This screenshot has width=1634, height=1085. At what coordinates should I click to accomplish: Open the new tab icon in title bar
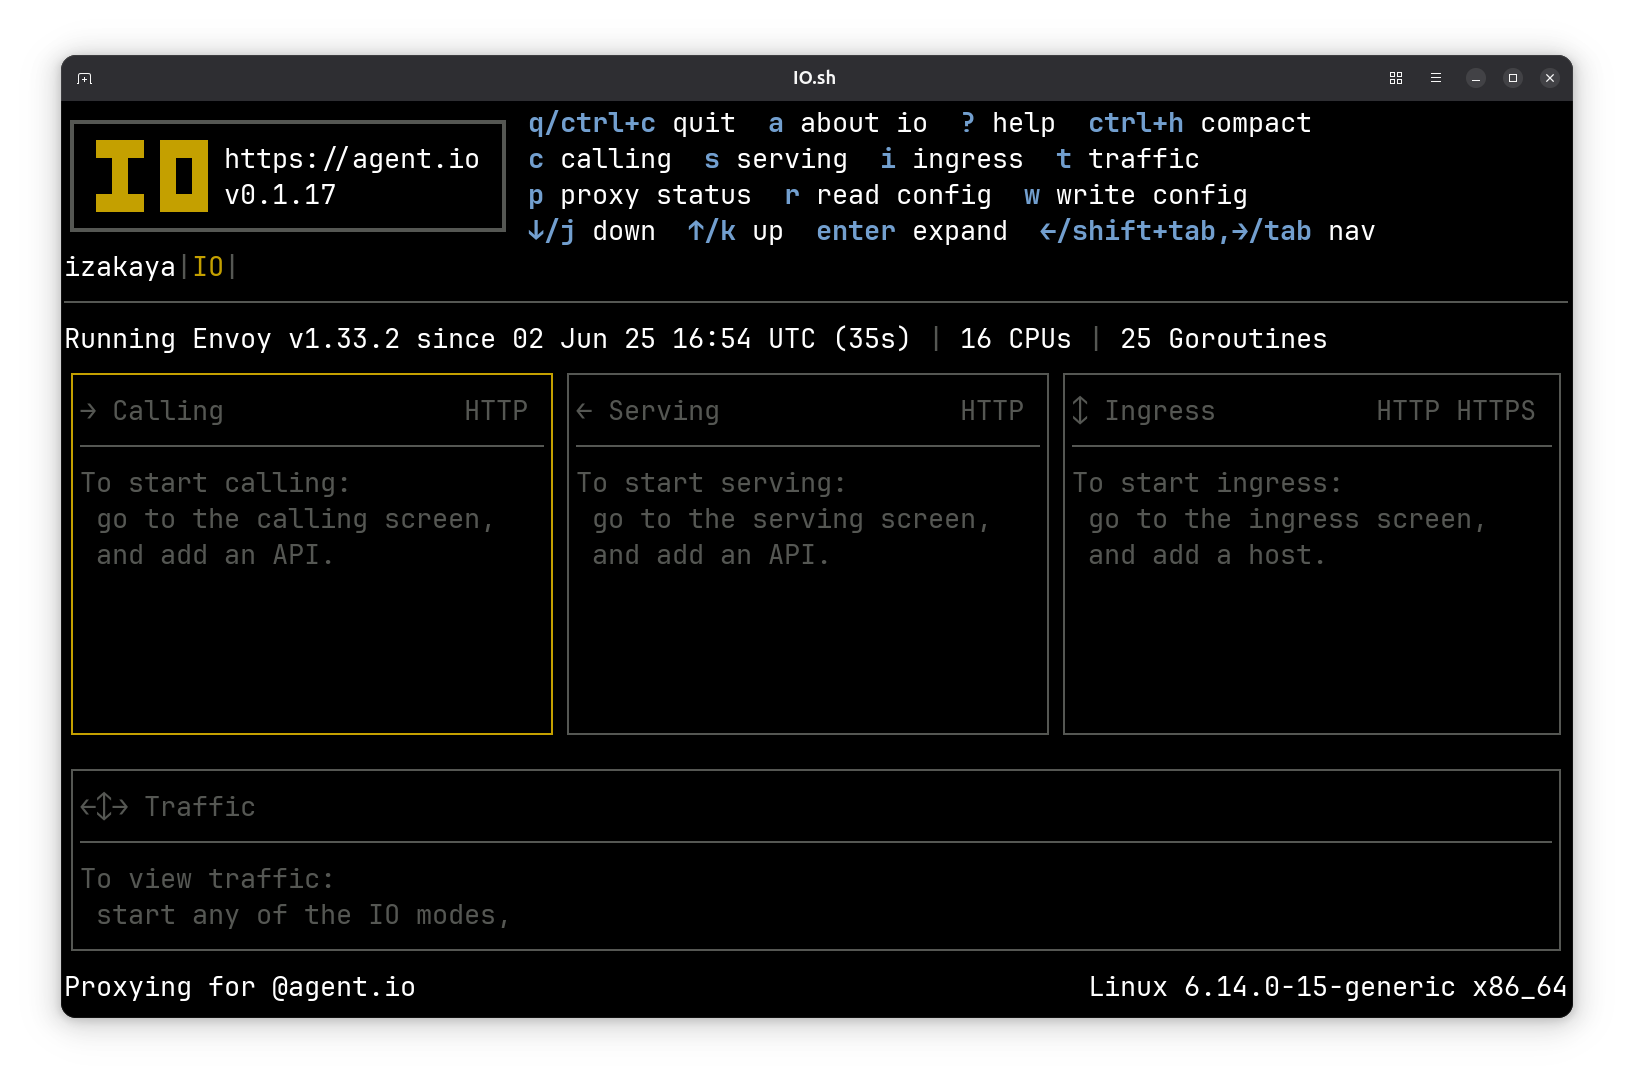85,78
